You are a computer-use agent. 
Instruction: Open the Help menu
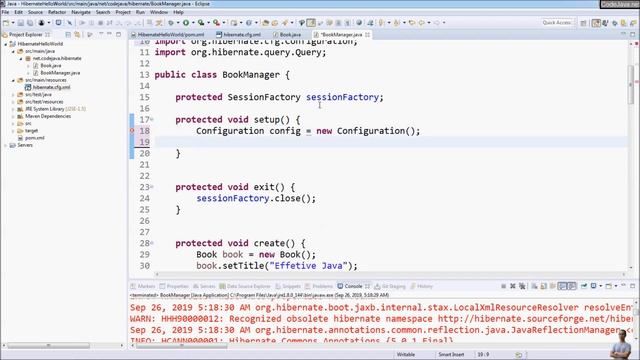178,12
